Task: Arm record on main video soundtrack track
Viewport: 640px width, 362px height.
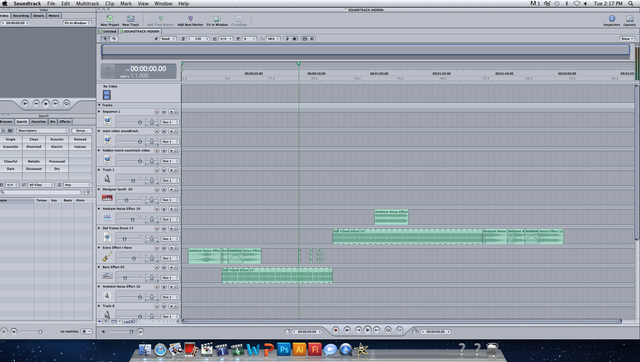Action: pyautogui.click(x=157, y=131)
